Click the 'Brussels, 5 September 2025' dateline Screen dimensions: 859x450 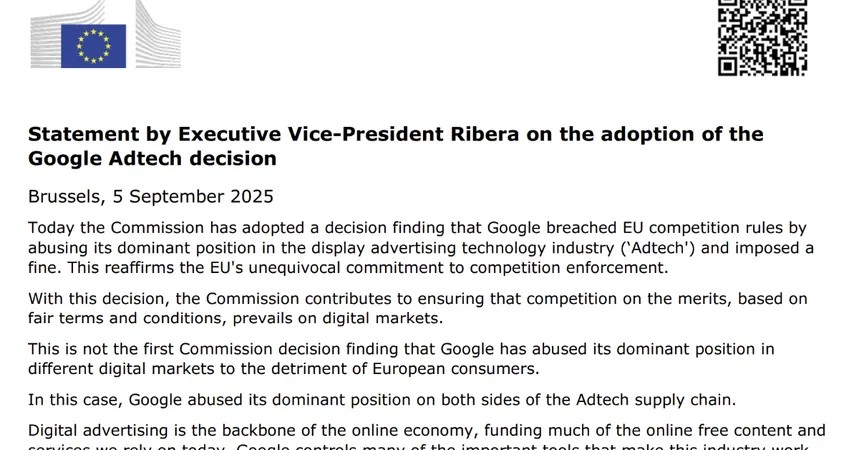(151, 196)
